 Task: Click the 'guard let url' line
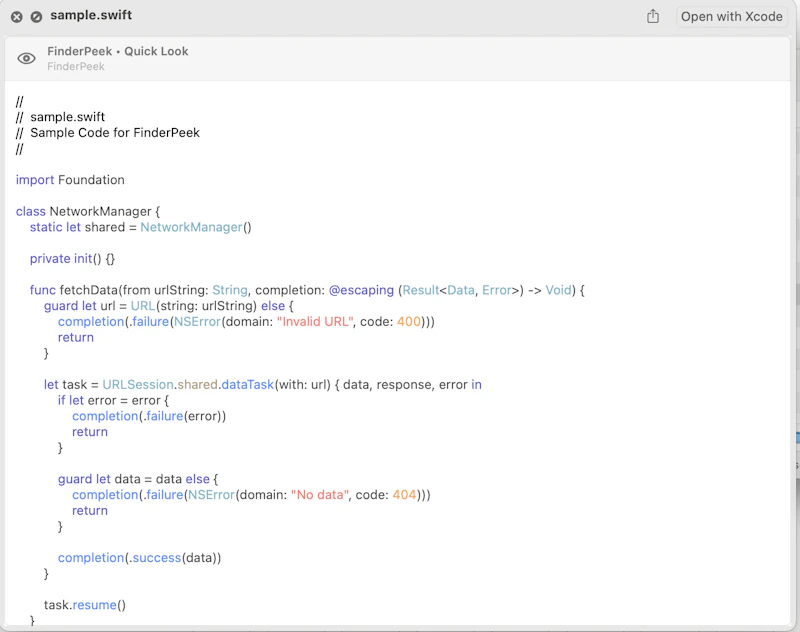[169, 306]
